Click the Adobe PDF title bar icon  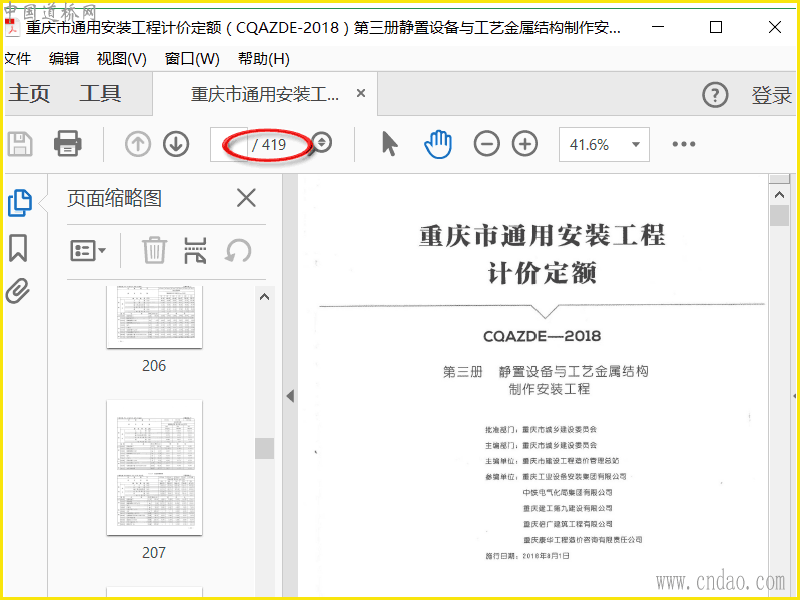point(12,28)
